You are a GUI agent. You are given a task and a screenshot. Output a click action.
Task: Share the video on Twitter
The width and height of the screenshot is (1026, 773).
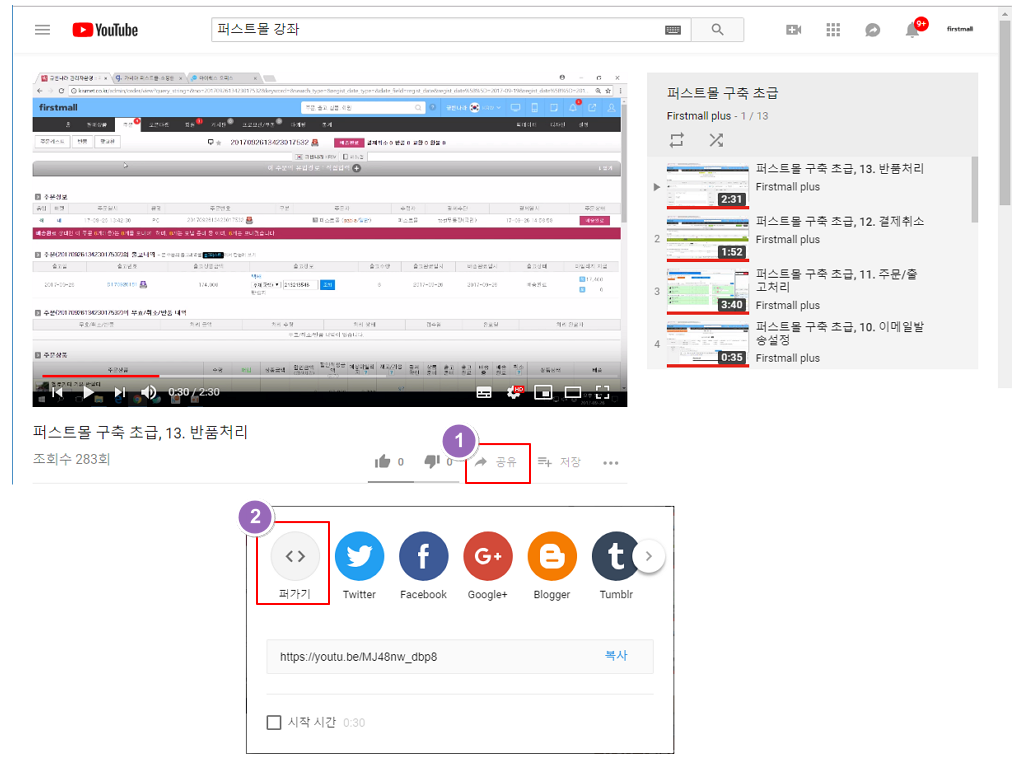point(359,556)
